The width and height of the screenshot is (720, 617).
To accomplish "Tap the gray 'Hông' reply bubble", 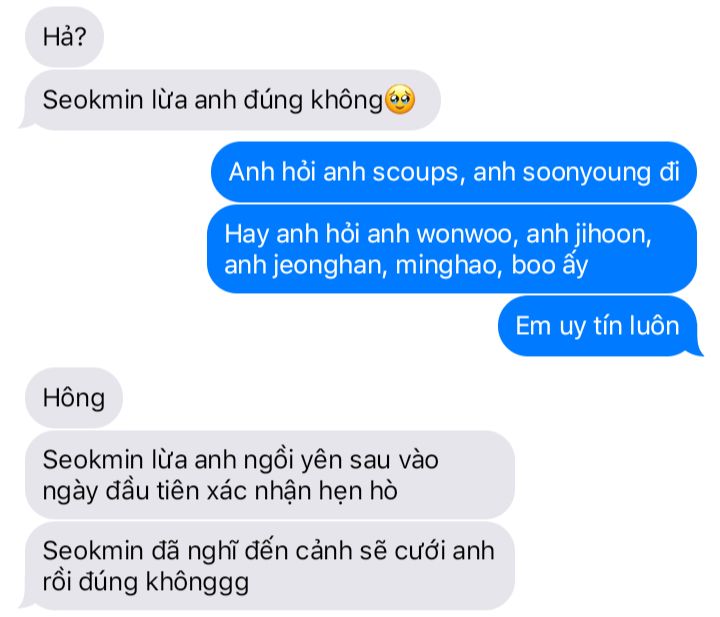I will click(x=74, y=398).
